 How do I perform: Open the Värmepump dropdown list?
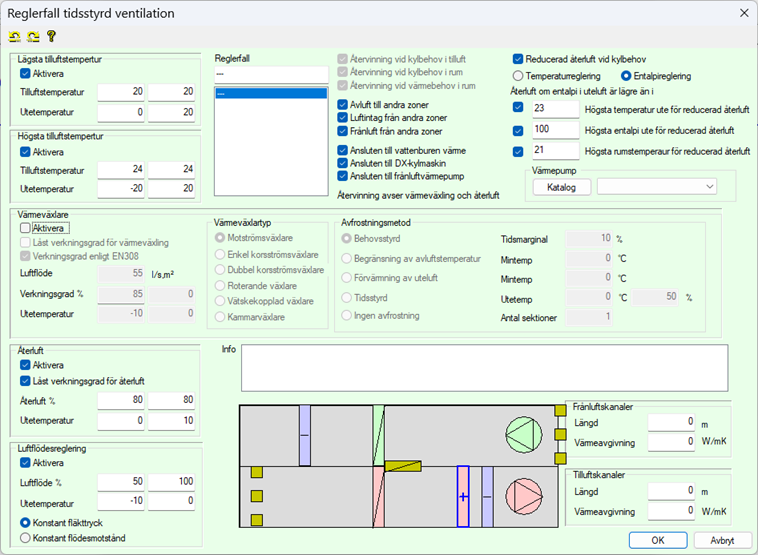click(x=709, y=186)
